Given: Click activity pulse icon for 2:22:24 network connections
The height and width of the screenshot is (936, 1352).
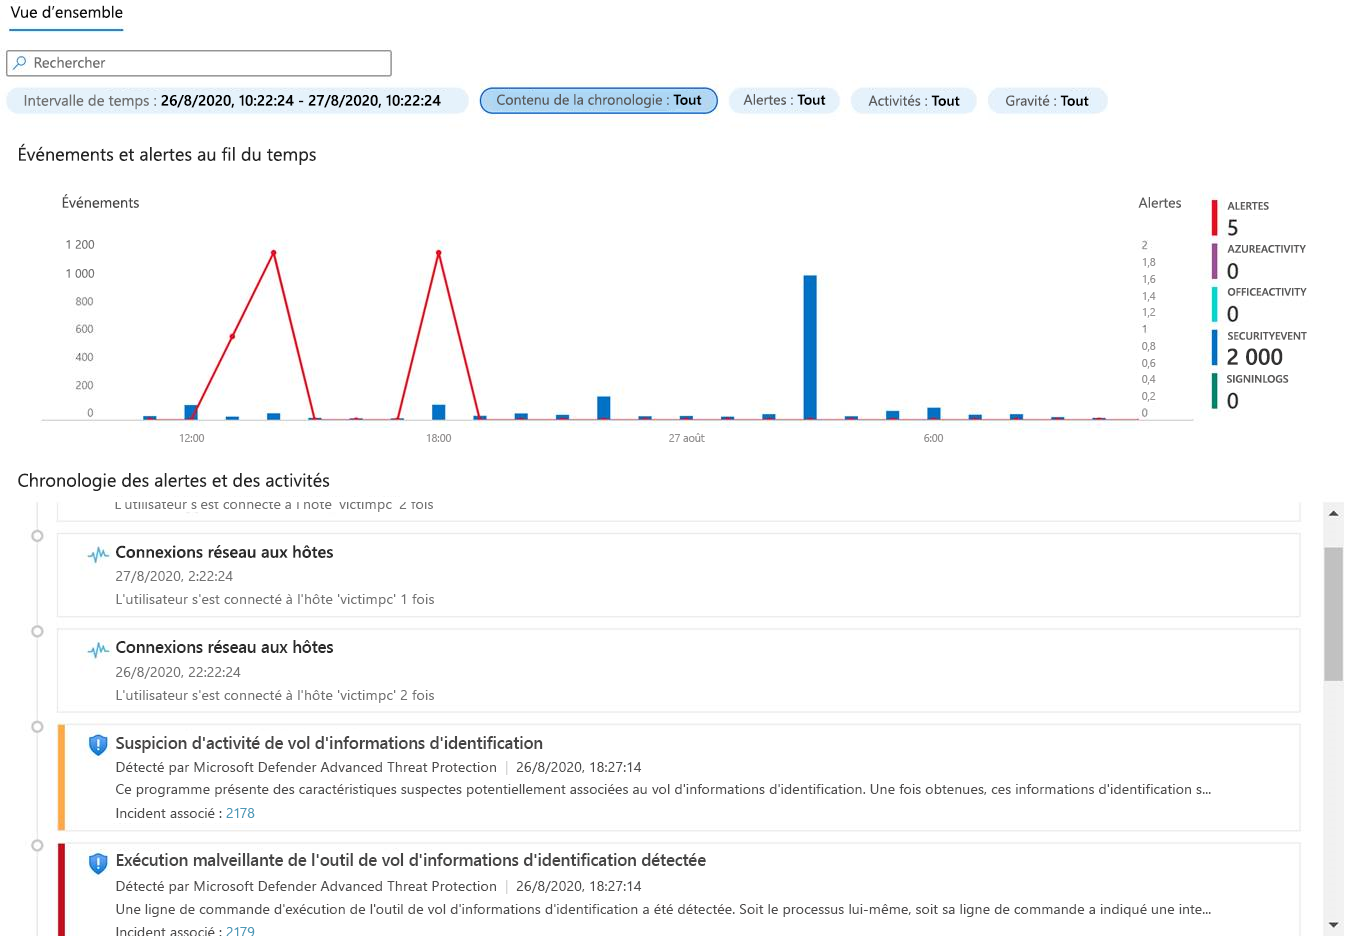Looking at the screenshot, I should click(x=98, y=554).
